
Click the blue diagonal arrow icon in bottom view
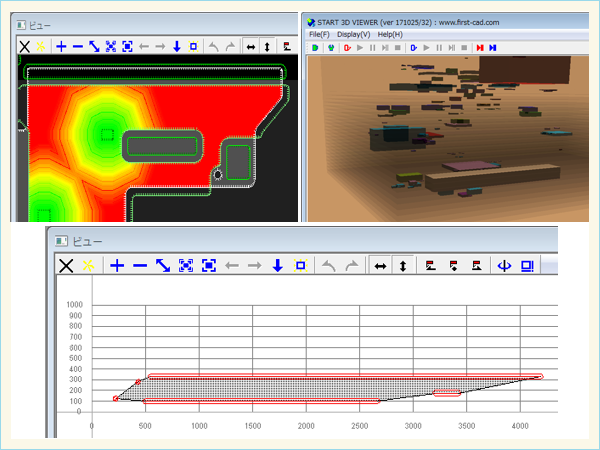pyautogui.click(x=163, y=265)
